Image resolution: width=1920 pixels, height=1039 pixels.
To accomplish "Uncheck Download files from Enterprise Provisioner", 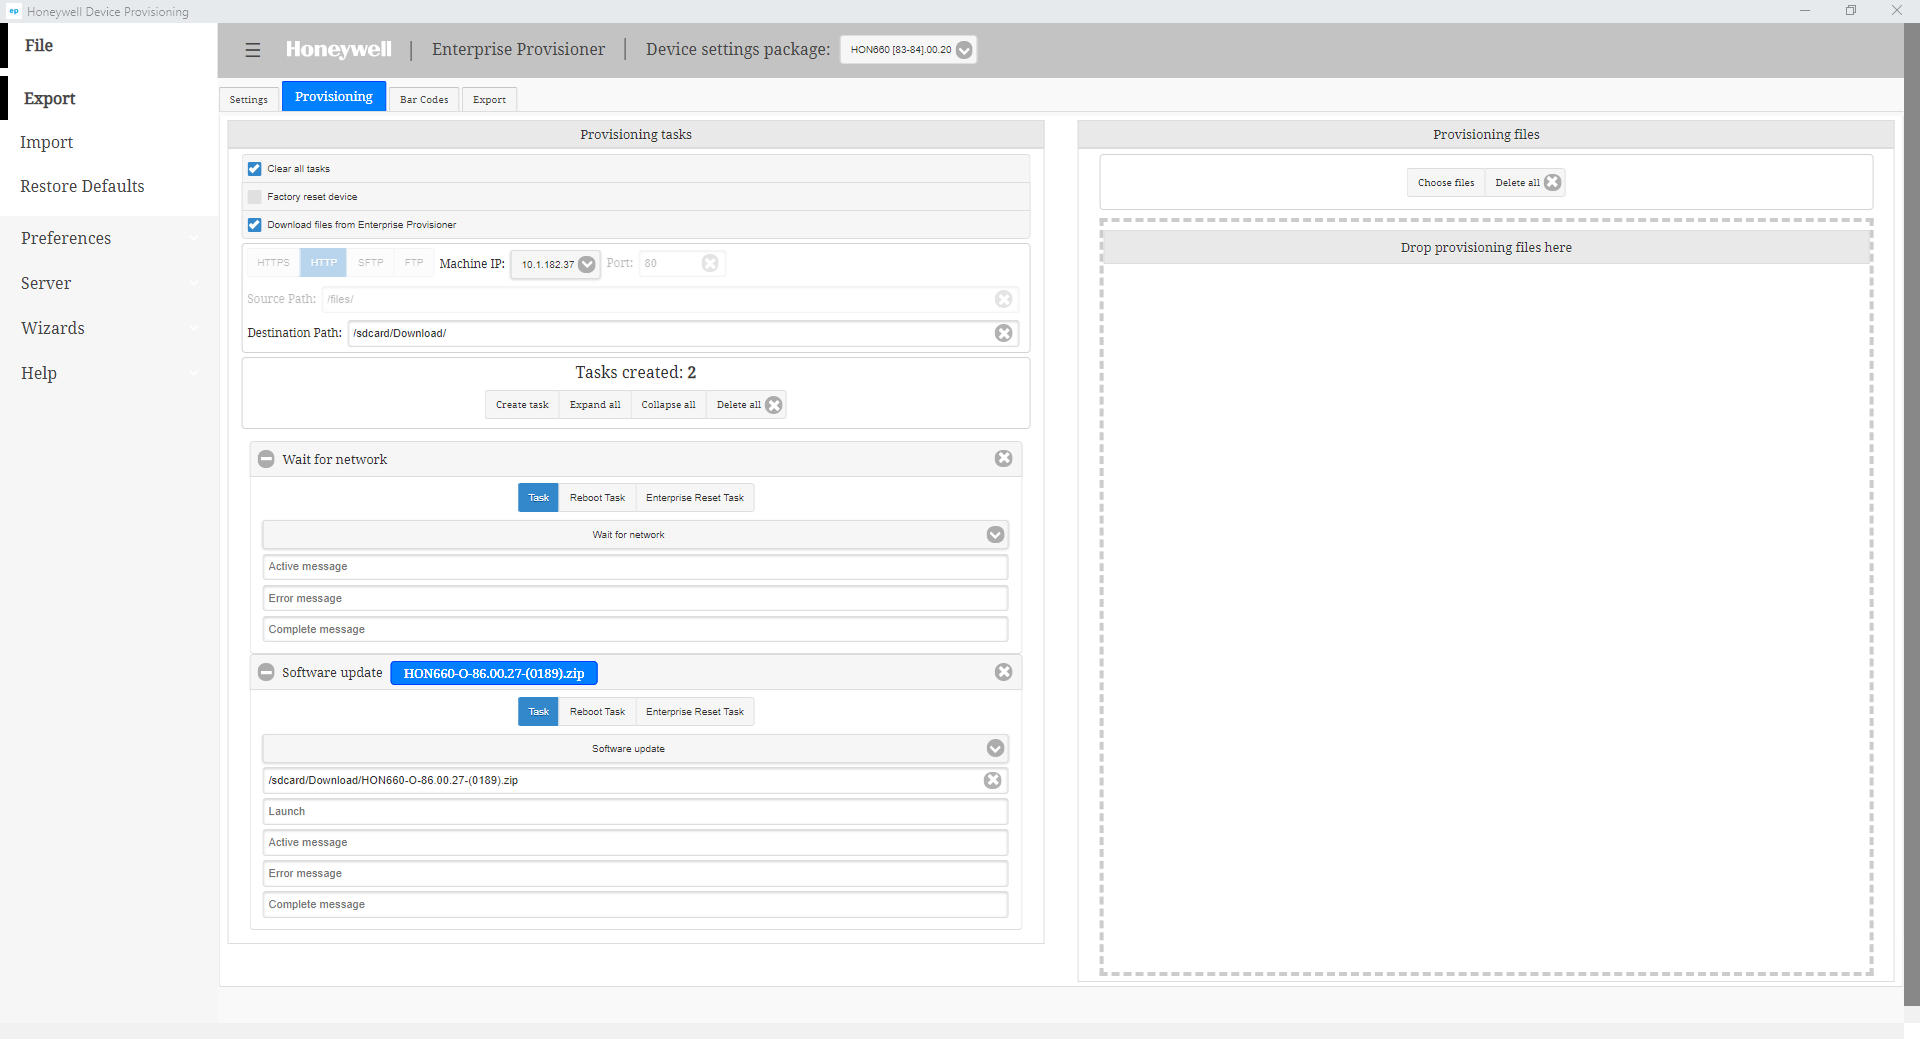I will [x=255, y=225].
